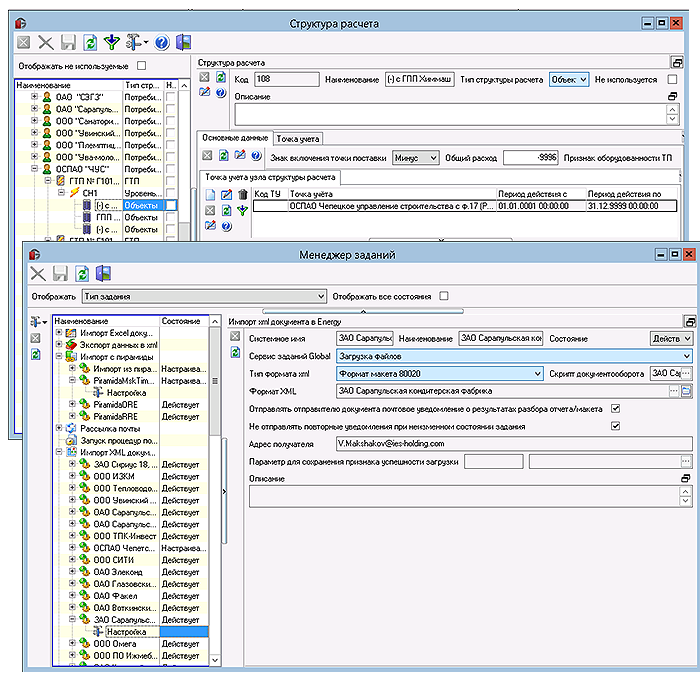
Task: Click the exit door icon in the Структура расчета toolbar
Action: click(183, 42)
